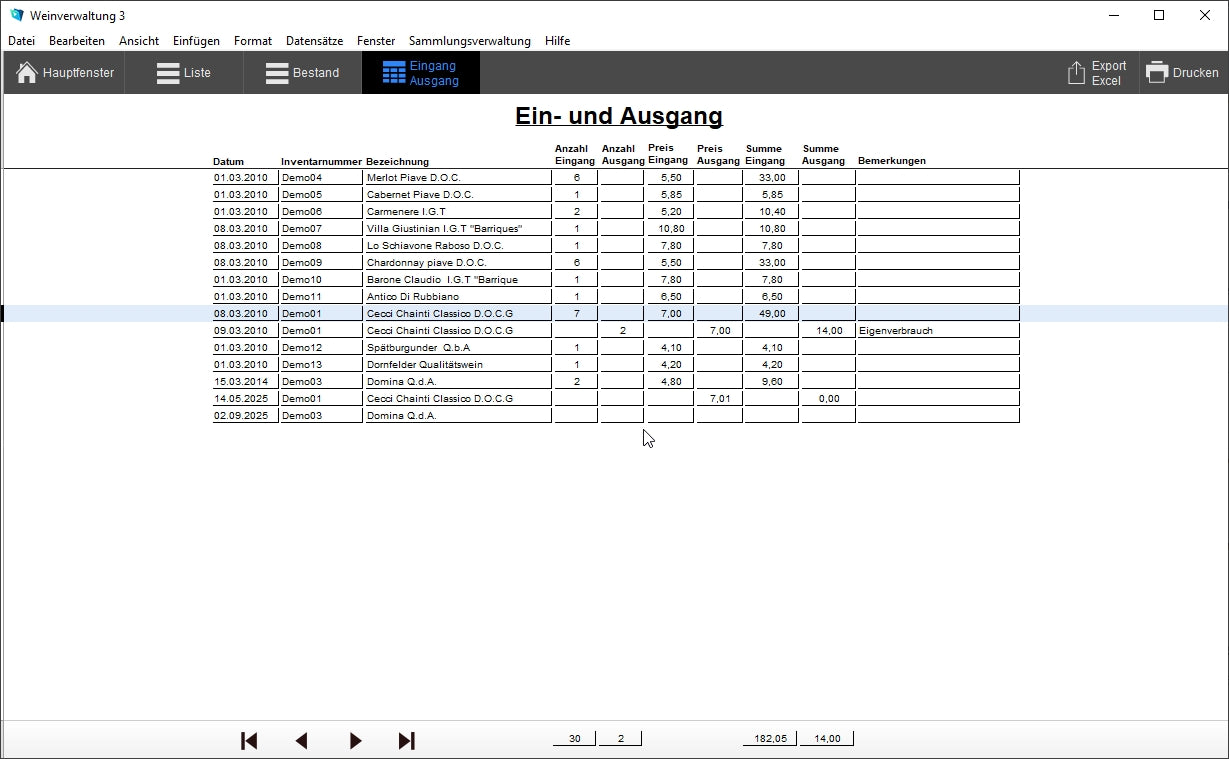Image resolution: width=1229 pixels, height=759 pixels.
Task: Select the Eingang Ausgang table icon
Action: pyautogui.click(x=394, y=73)
